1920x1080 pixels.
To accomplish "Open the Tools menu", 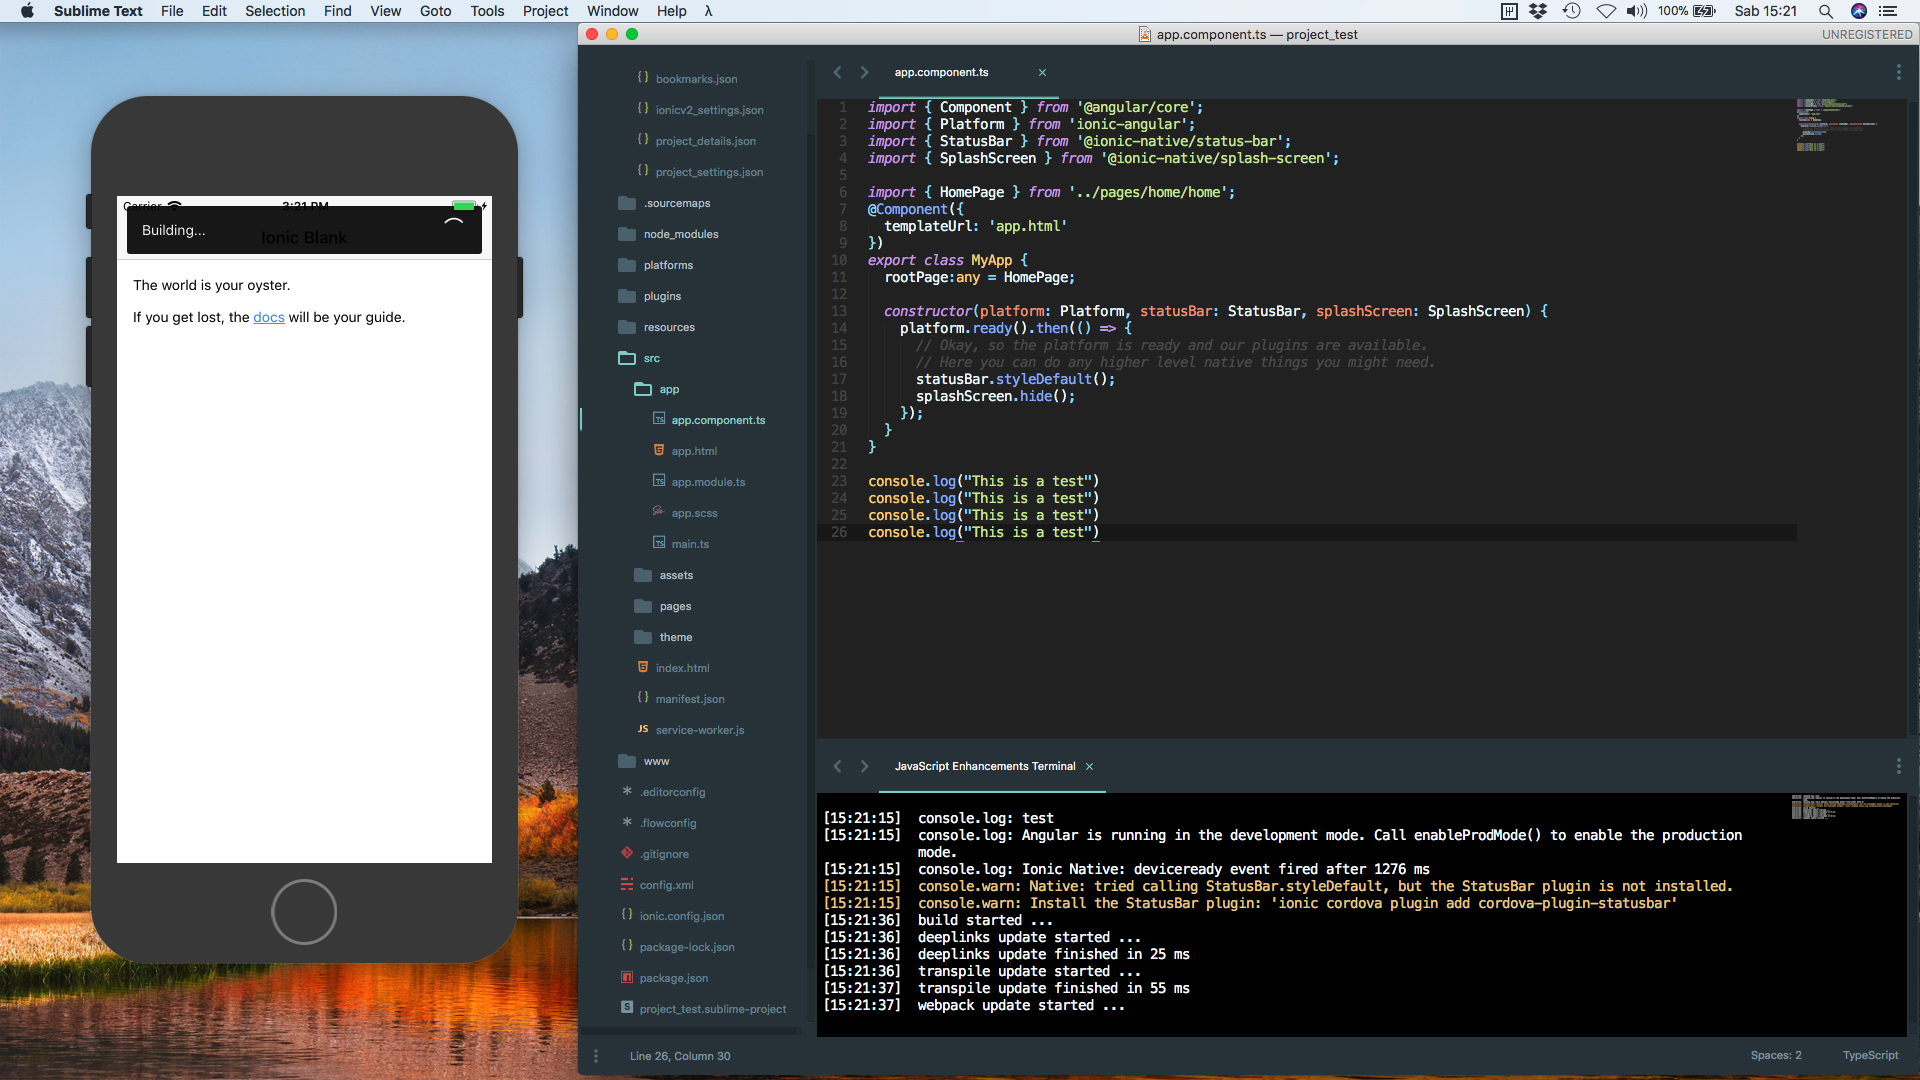I will (x=487, y=11).
